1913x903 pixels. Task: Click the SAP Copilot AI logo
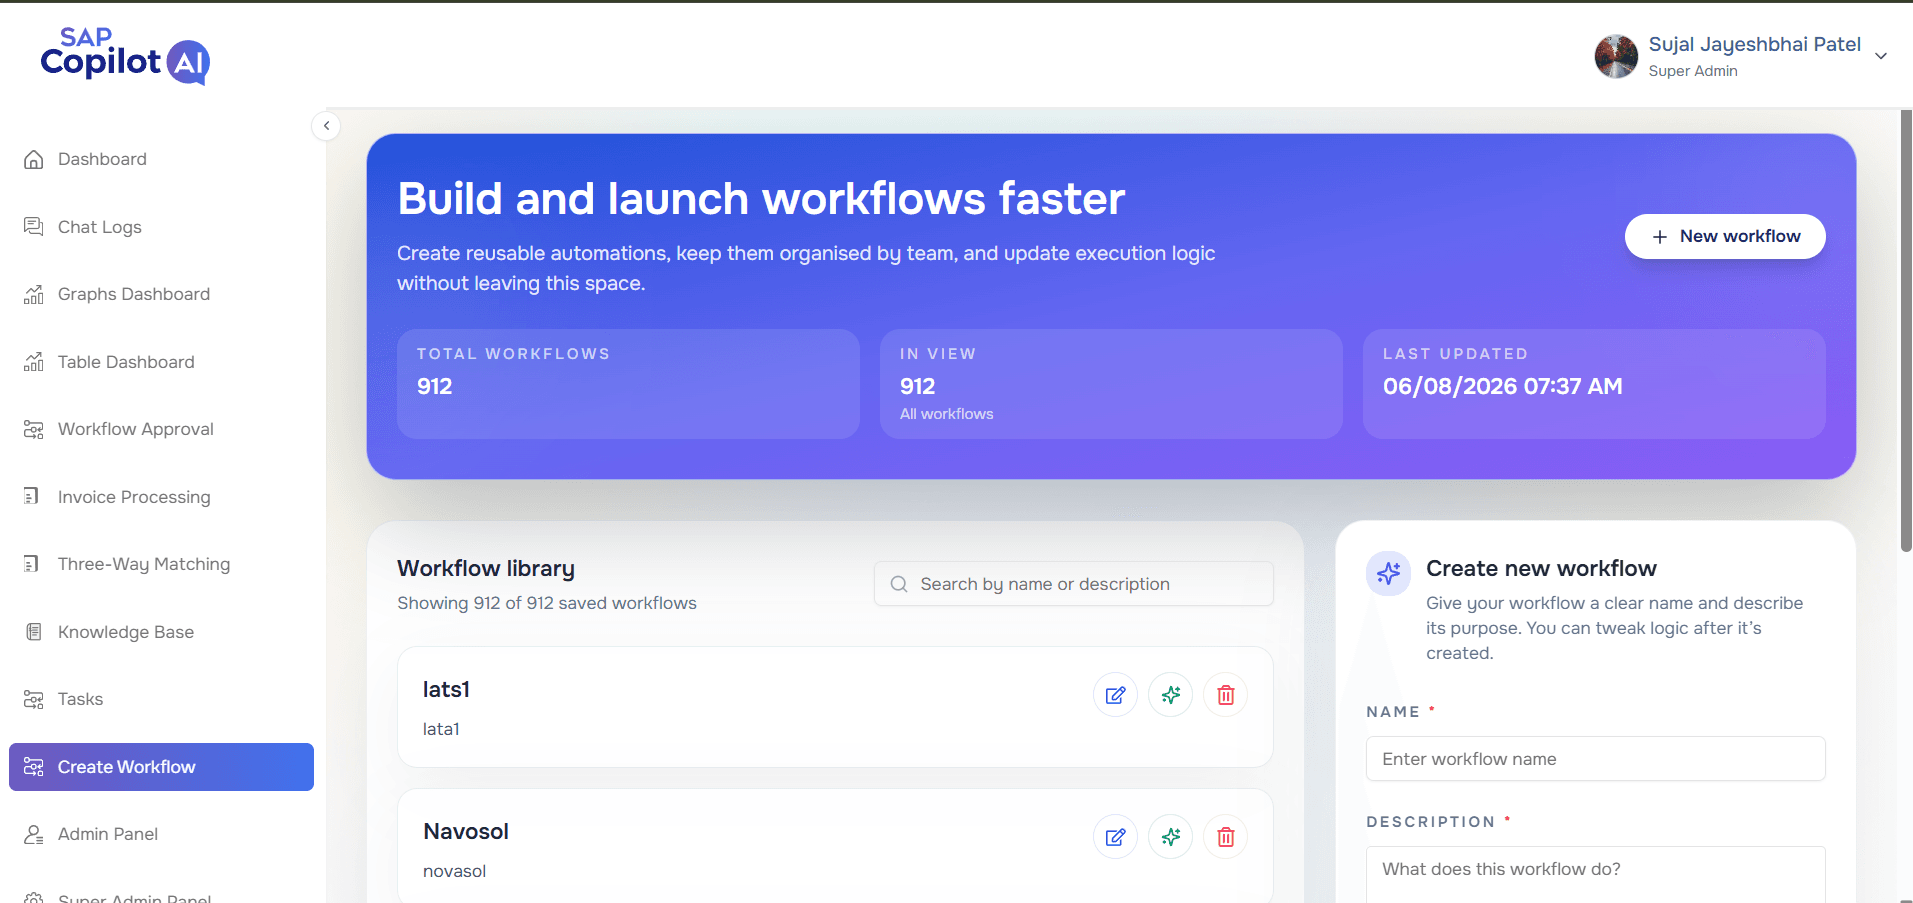tap(125, 55)
